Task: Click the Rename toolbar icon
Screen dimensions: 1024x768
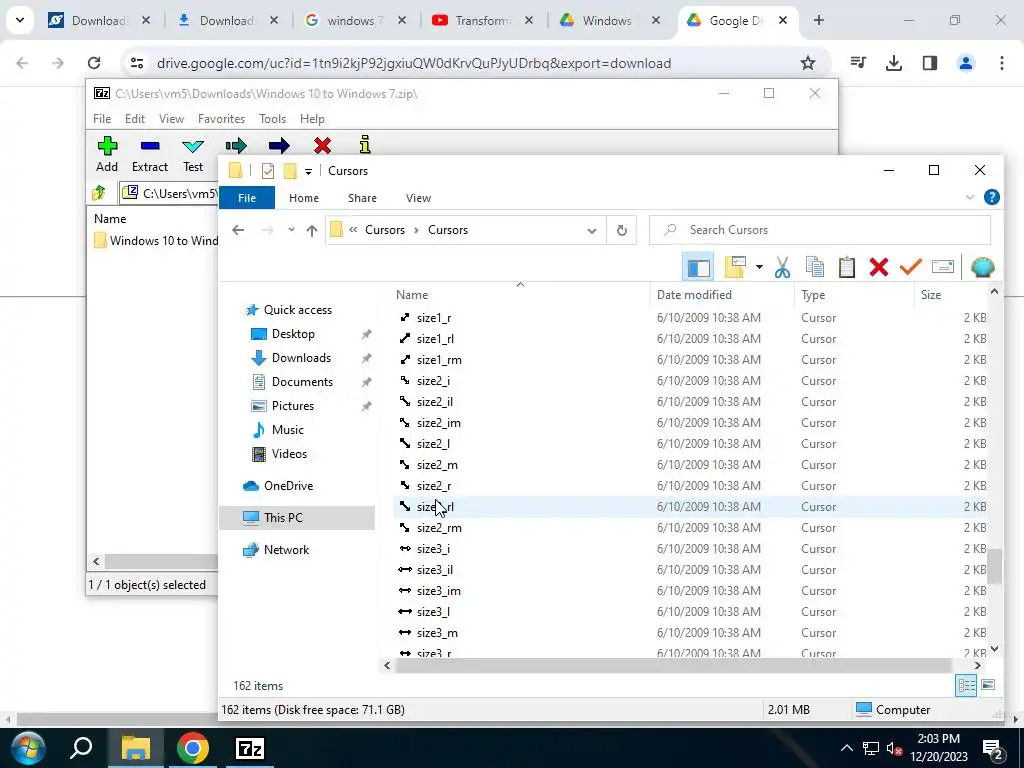Action: 942,266
